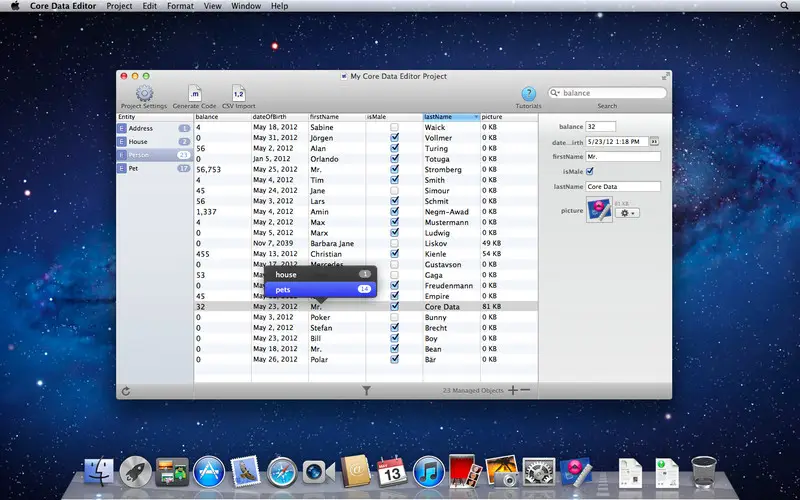Click the lastName field showing Core Data
The image size is (800, 500).
623,187
